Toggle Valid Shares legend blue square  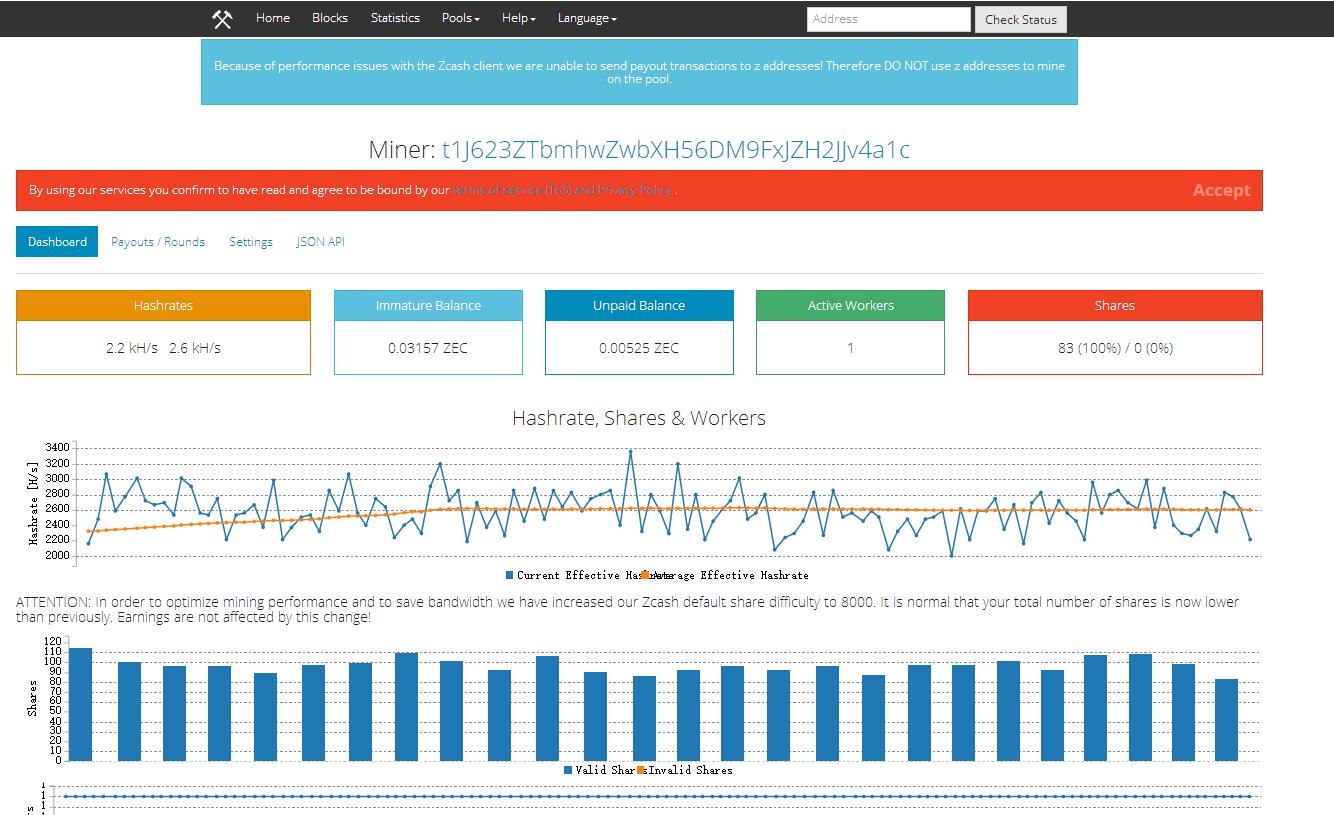click(568, 770)
